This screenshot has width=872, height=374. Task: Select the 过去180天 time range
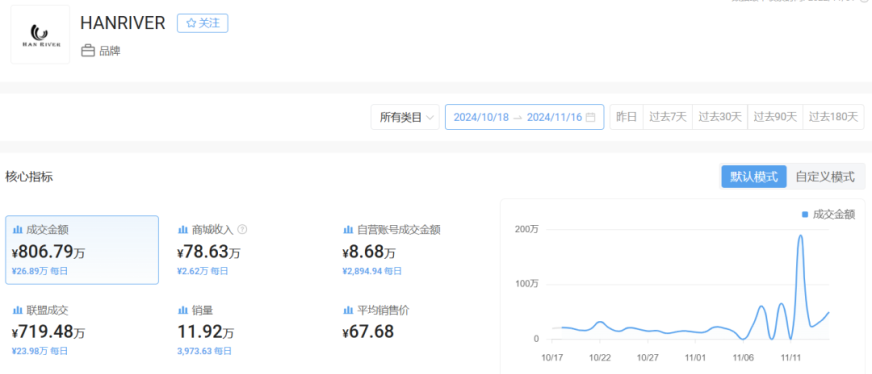[x=834, y=117]
